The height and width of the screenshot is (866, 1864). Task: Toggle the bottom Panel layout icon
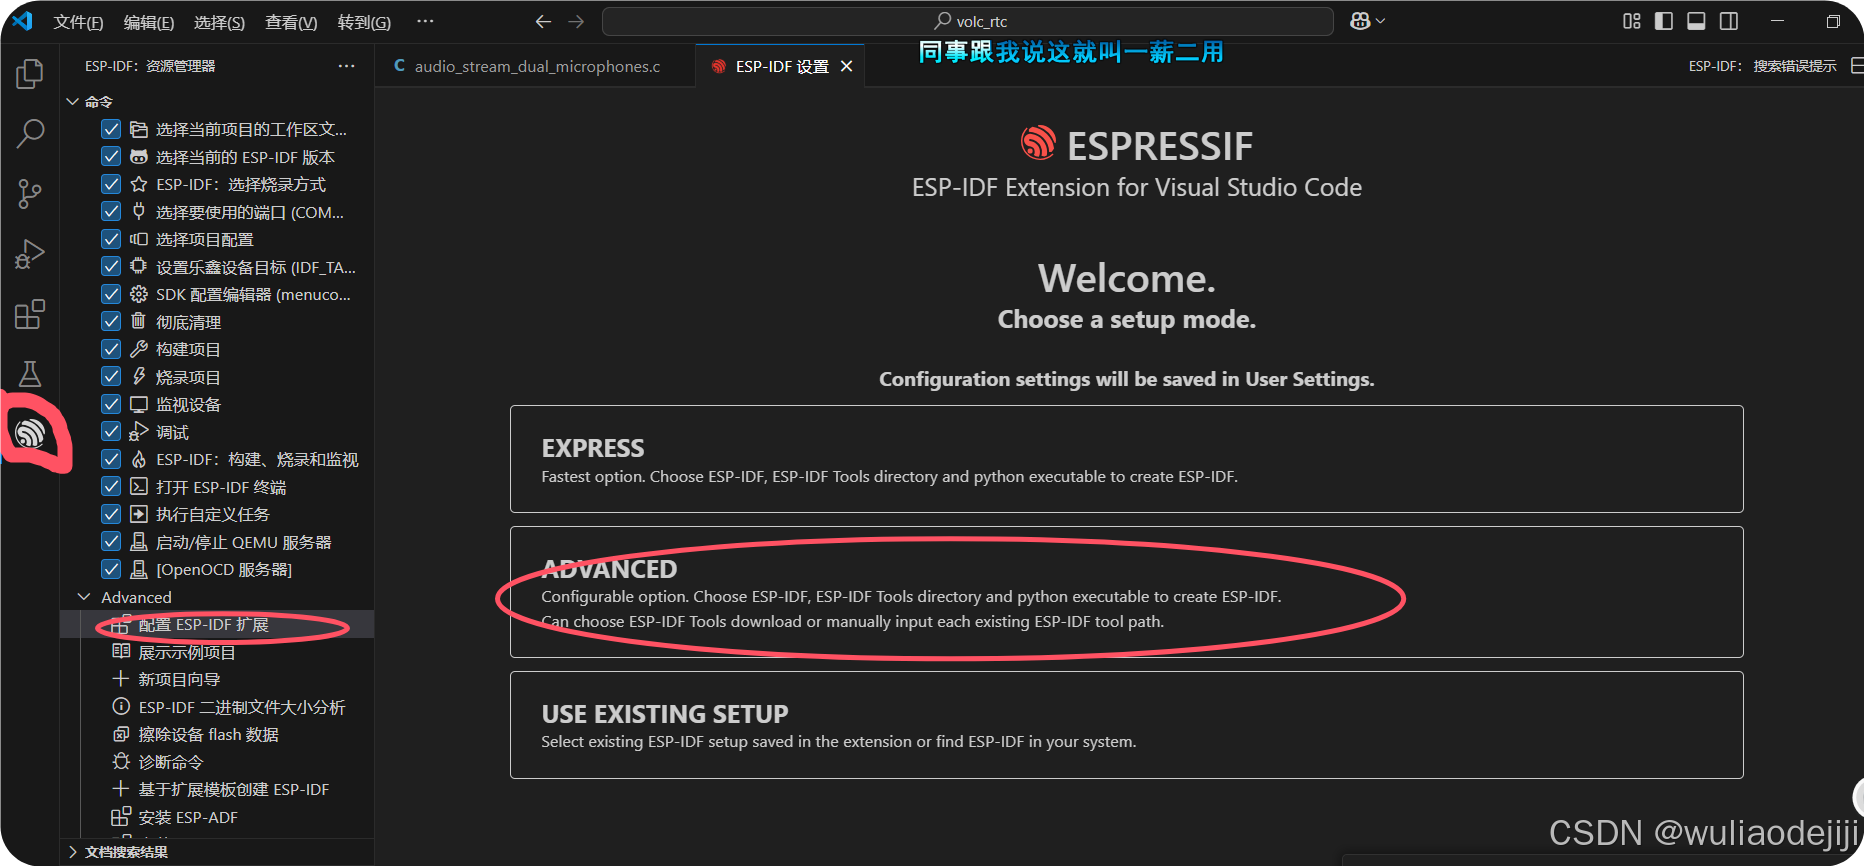(x=1696, y=21)
